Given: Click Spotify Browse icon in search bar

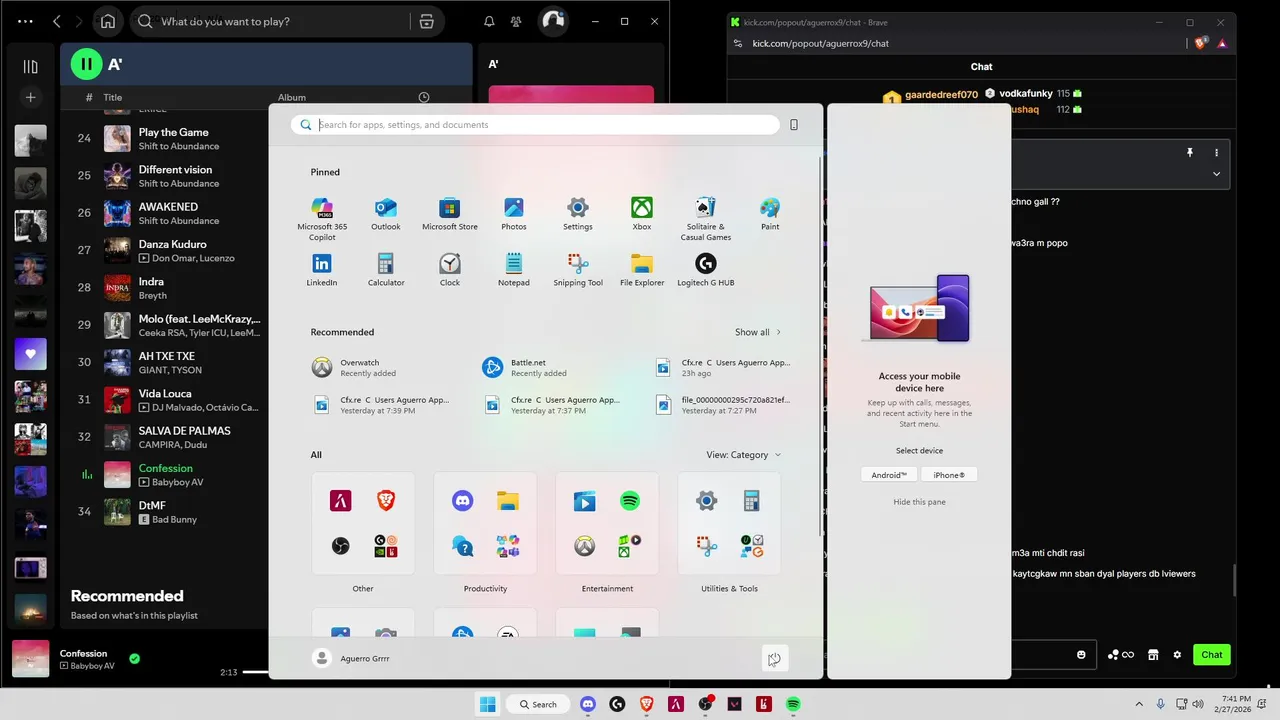Looking at the screenshot, I should pos(427,21).
